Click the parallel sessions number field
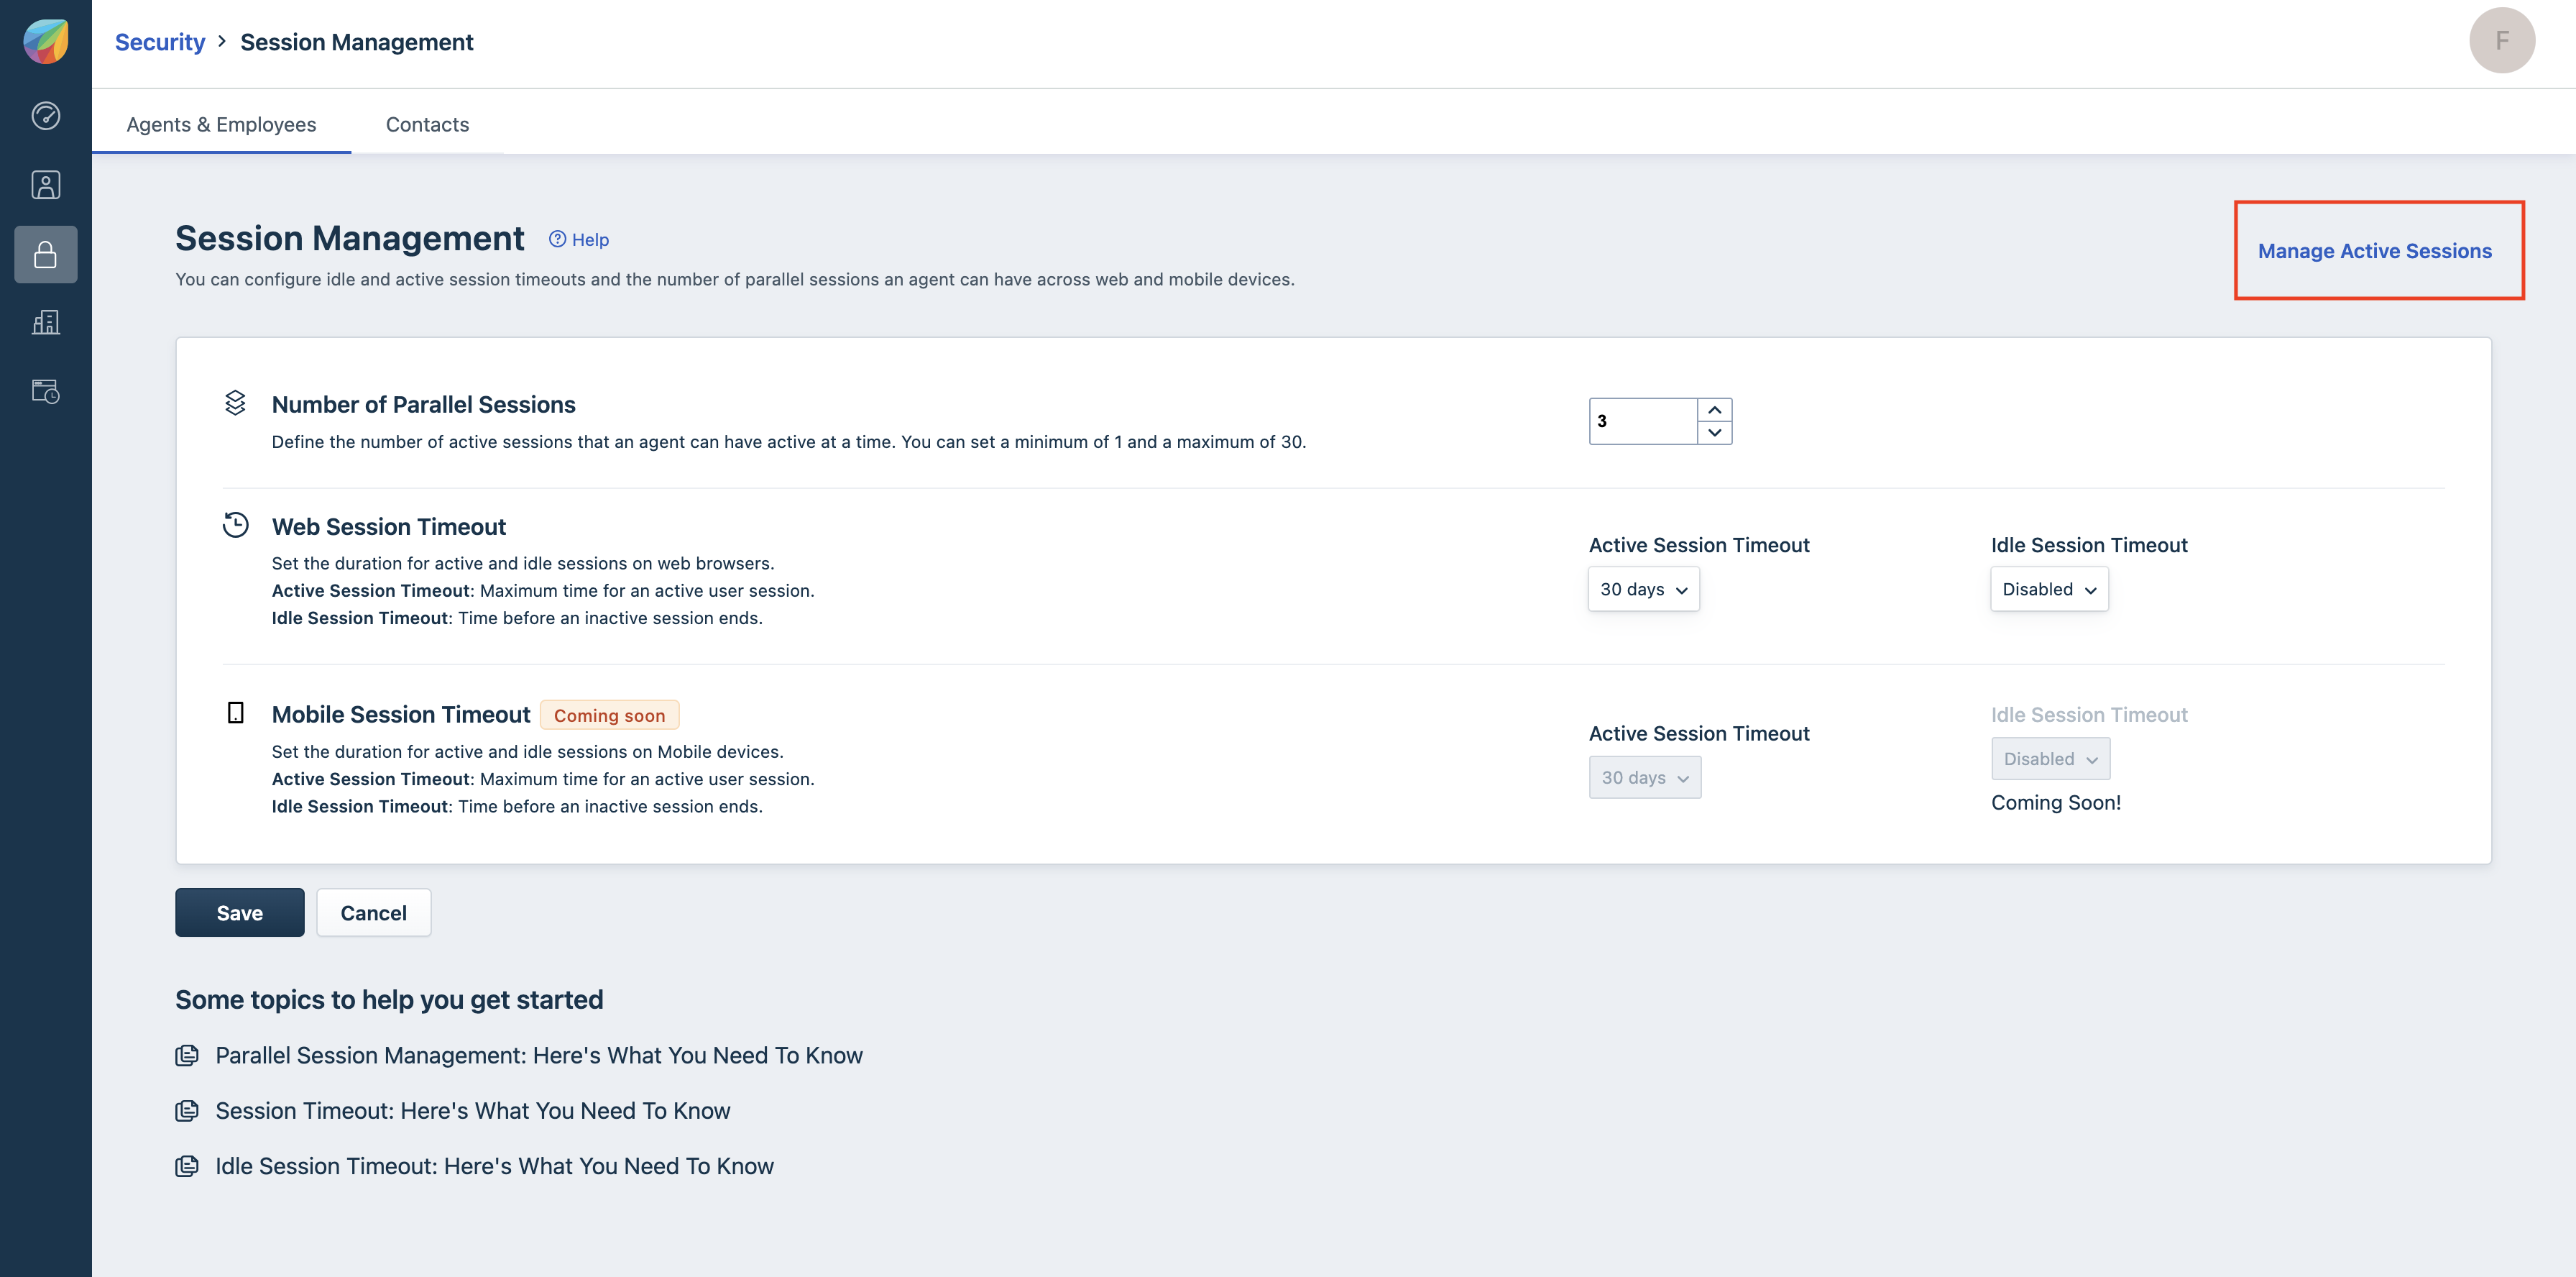Image resolution: width=2576 pixels, height=1277 pixels. [1641, 421]
